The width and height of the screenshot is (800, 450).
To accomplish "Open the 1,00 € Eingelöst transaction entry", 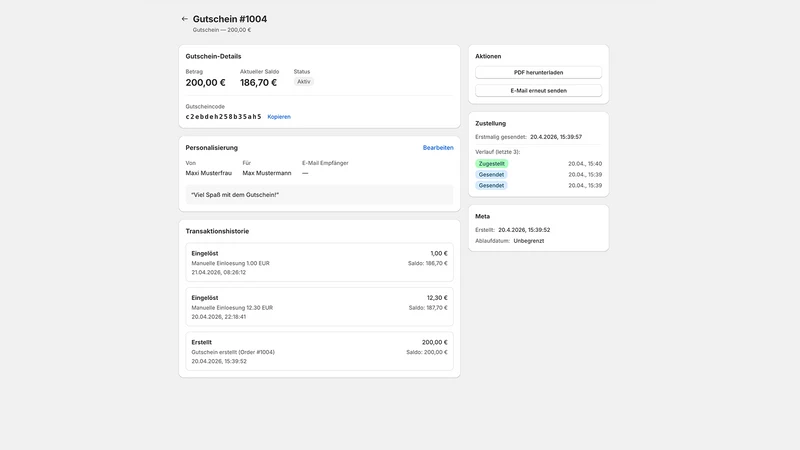I will [319, 262].
